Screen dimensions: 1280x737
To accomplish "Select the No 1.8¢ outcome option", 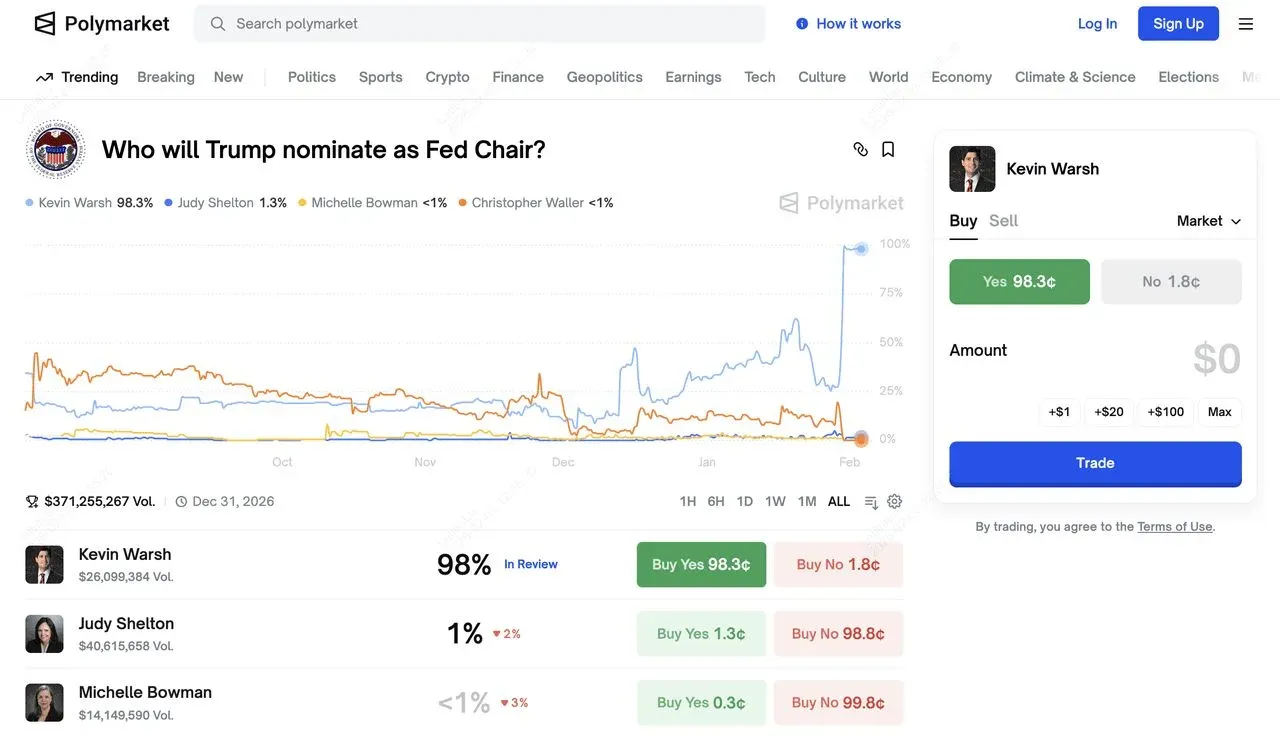I will tap(1171, 281).
